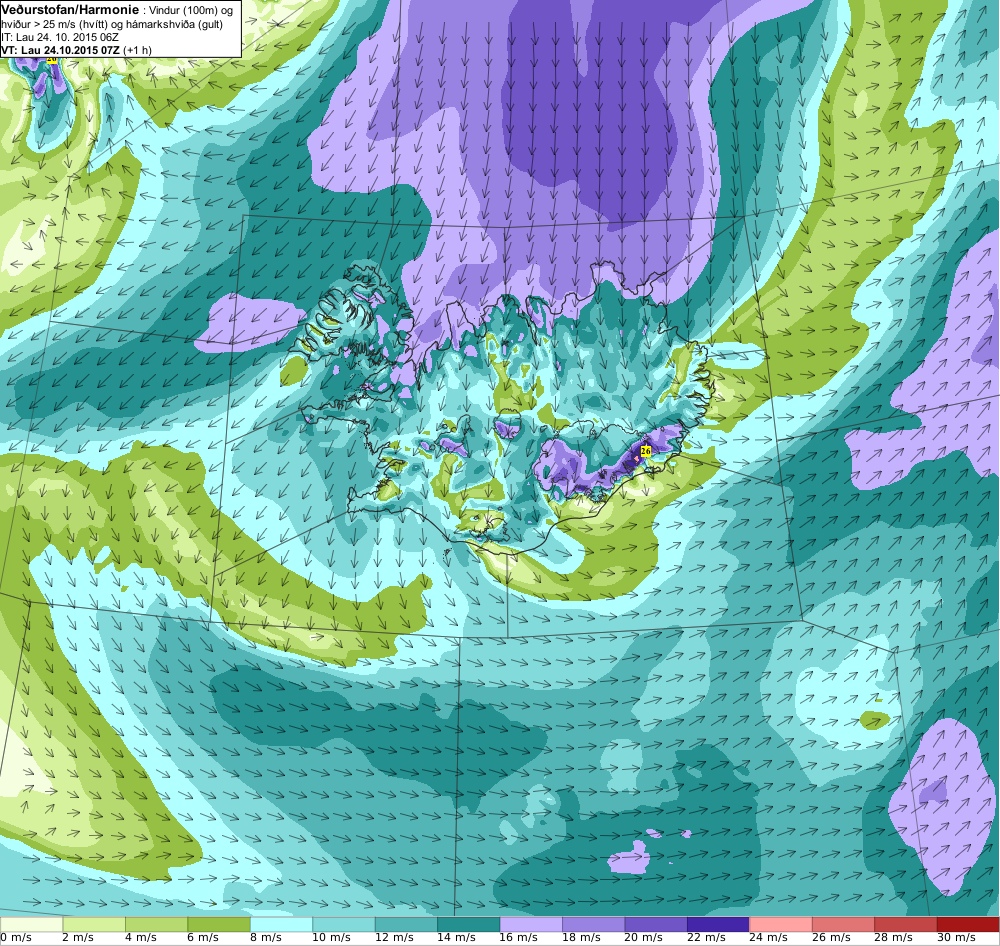Select the lavender 16–18 m/s legend swatch
The image size is (1000, 946).
click(x=531, y=924)
